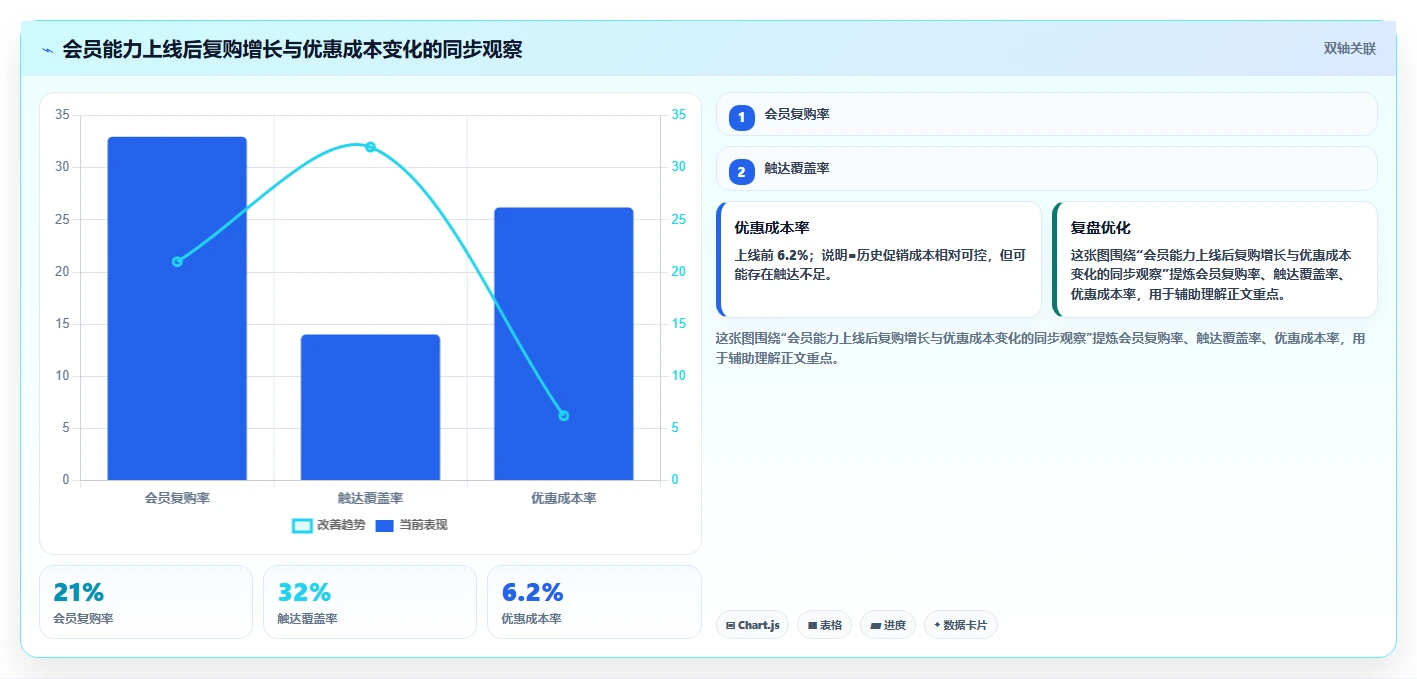Open the 优惠成本率 insight card
The image size is (1417, 679).
tap(879, 259)
